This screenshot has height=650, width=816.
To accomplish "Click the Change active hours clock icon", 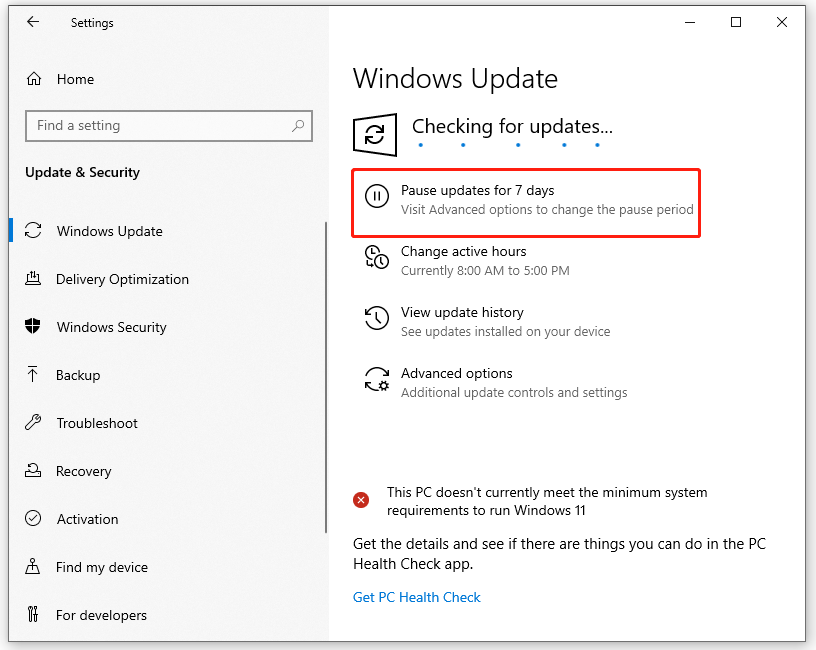I will [377, 257].
